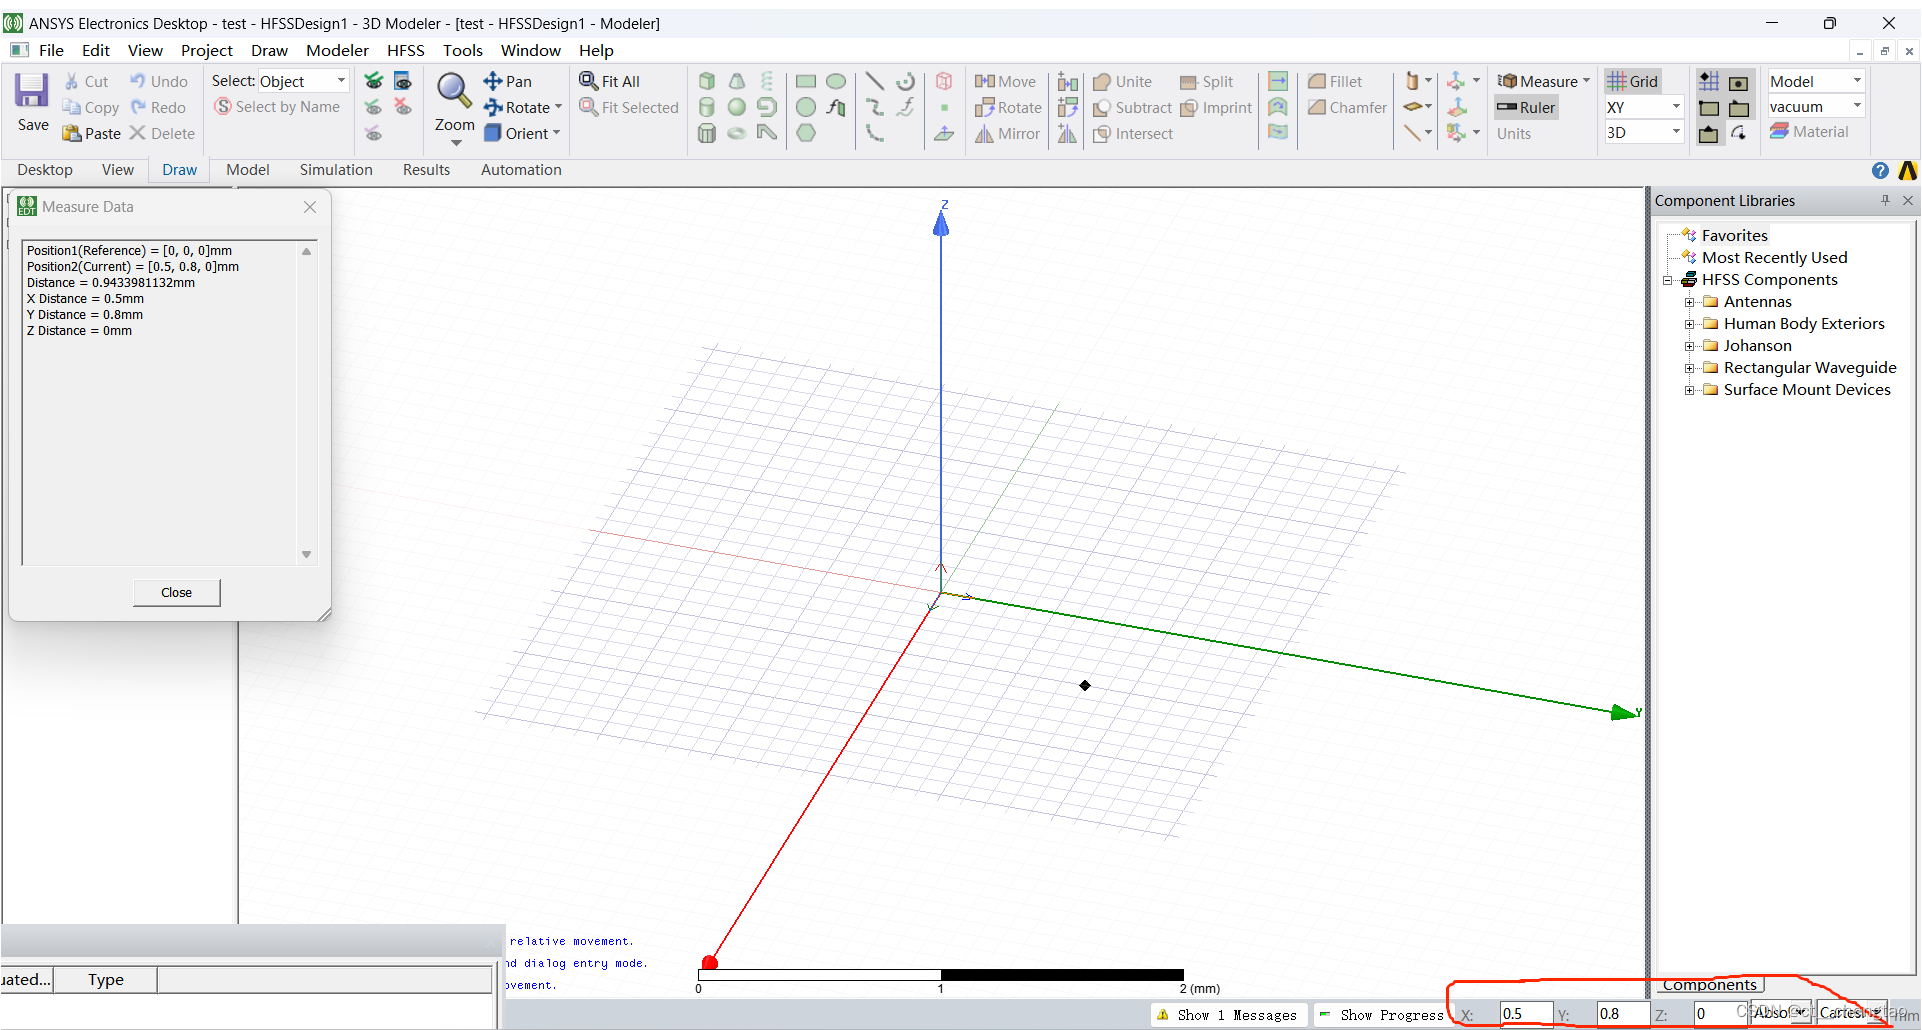Draw a sphere primitive
The width and height of the screenshot is (1922, 1030).
(x=737, y=107)
